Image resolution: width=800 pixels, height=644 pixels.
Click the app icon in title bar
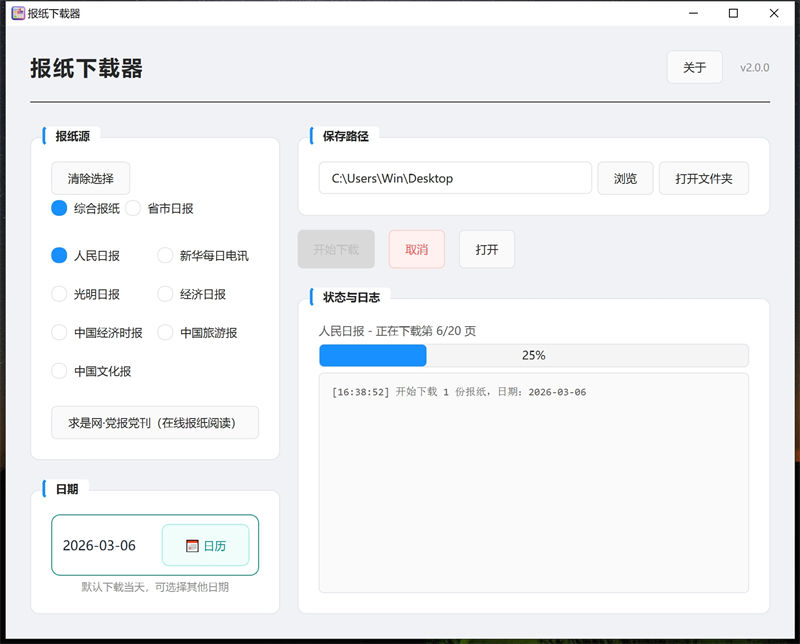18,13
